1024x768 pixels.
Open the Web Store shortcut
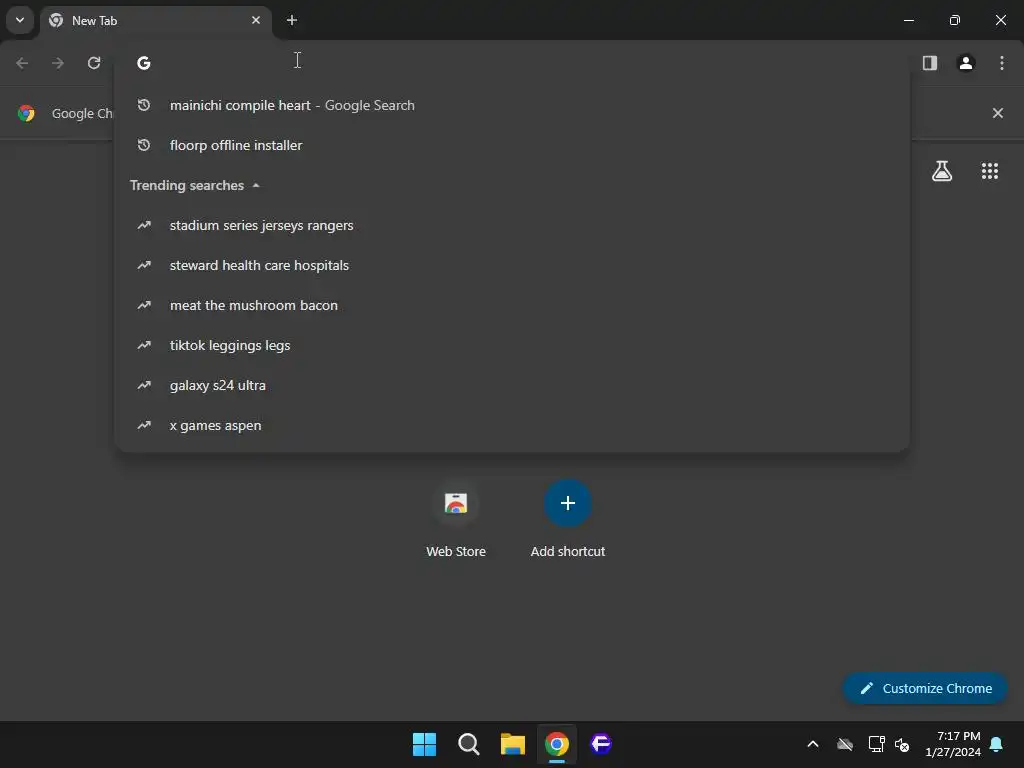[x=456, y=519]
